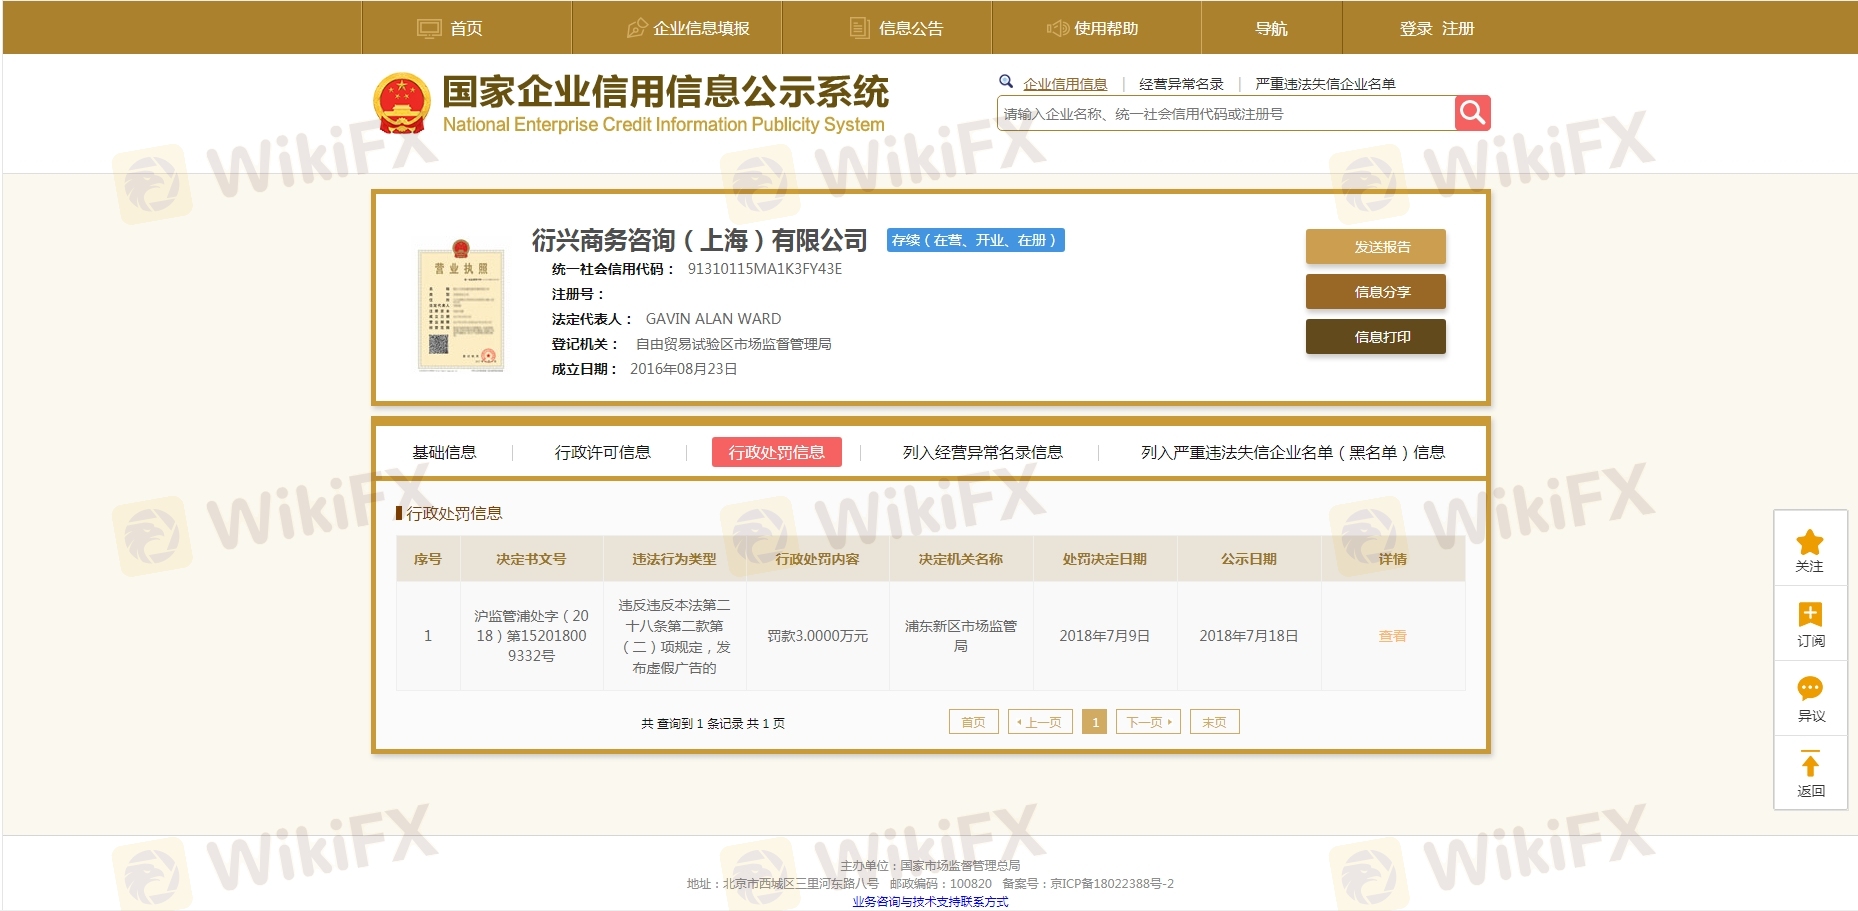Screen dimensions: 1858x911
Task: Click legal representative GAVIN ALAN WARD
Action: [x=714, y=319]
